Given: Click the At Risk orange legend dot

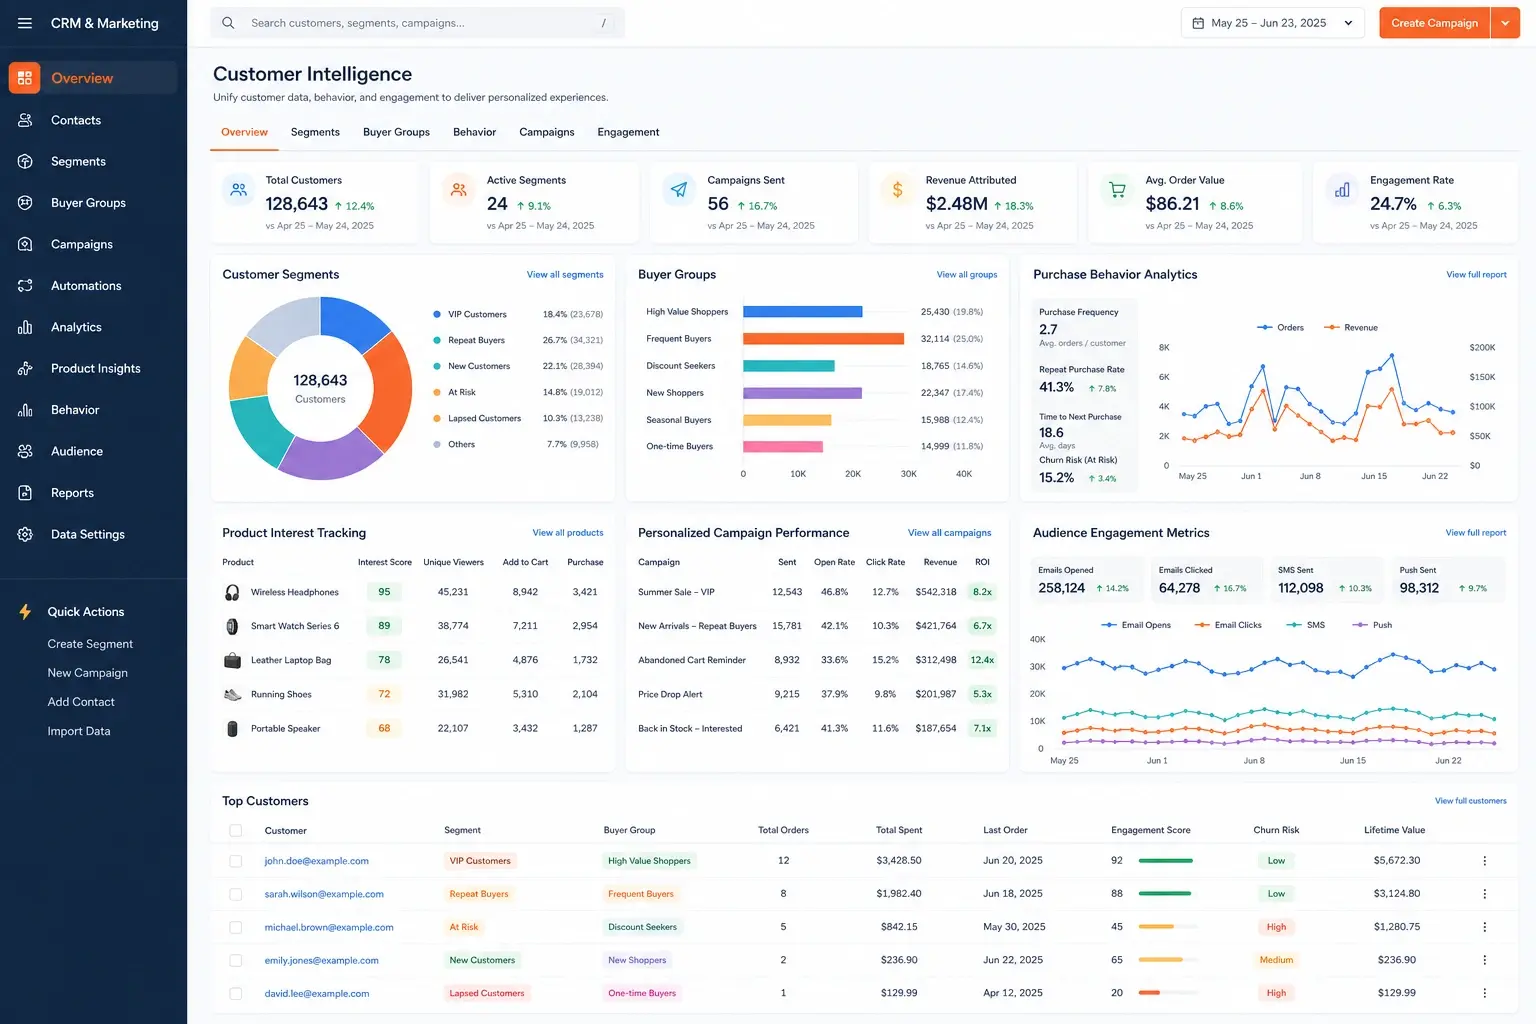Looking at the screenshot, I should click(x=437, y=392).
